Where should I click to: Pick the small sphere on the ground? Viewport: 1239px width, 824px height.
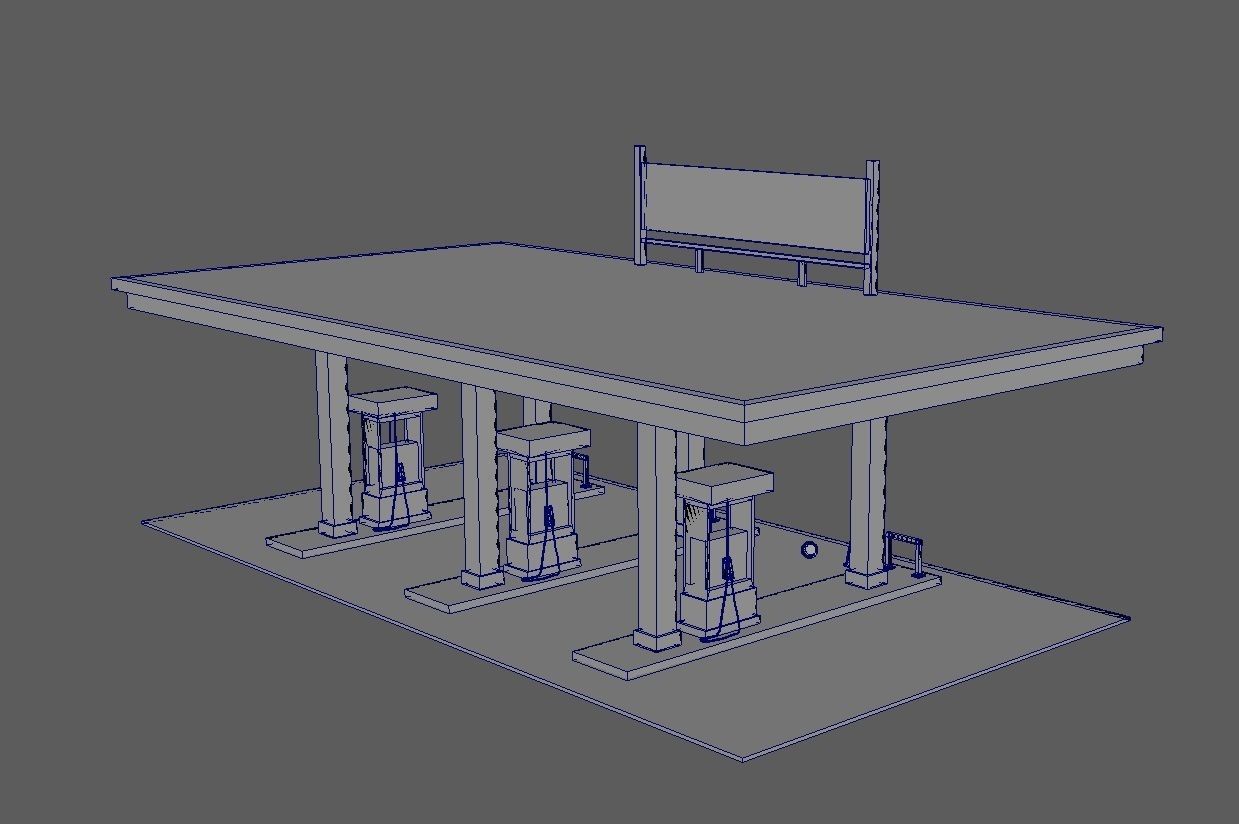pyautogui.click(x=809, y=549)
